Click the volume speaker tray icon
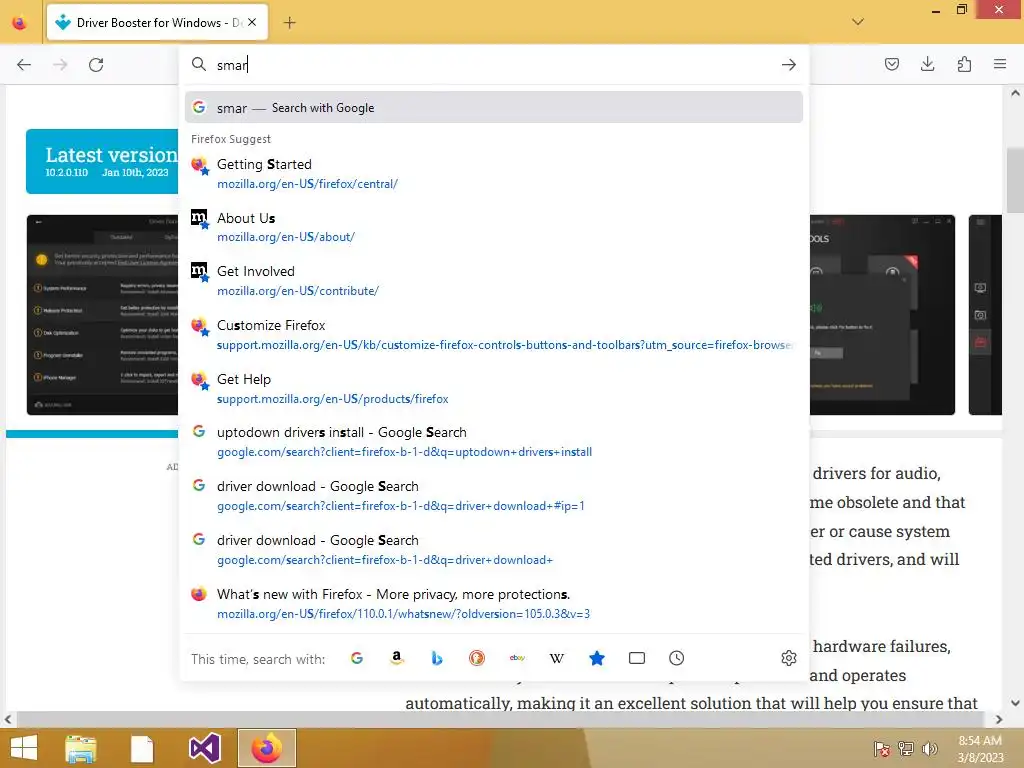Image resolution: width=1024 pixels, height=768 pixels. (x=930, y=749)
